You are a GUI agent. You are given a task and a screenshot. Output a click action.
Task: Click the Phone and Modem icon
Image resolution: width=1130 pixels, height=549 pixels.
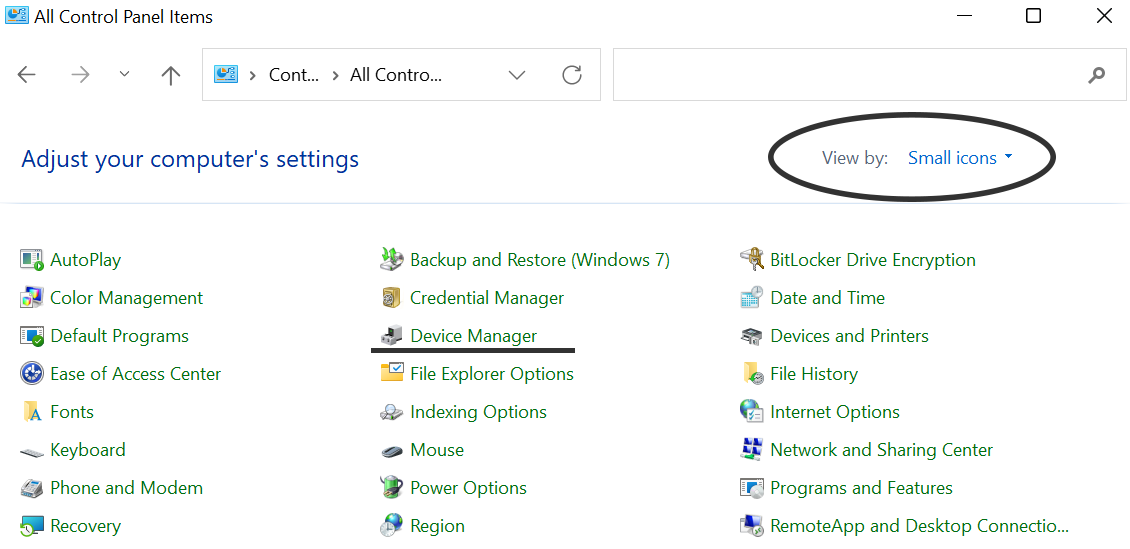click(x=32, y=488)
